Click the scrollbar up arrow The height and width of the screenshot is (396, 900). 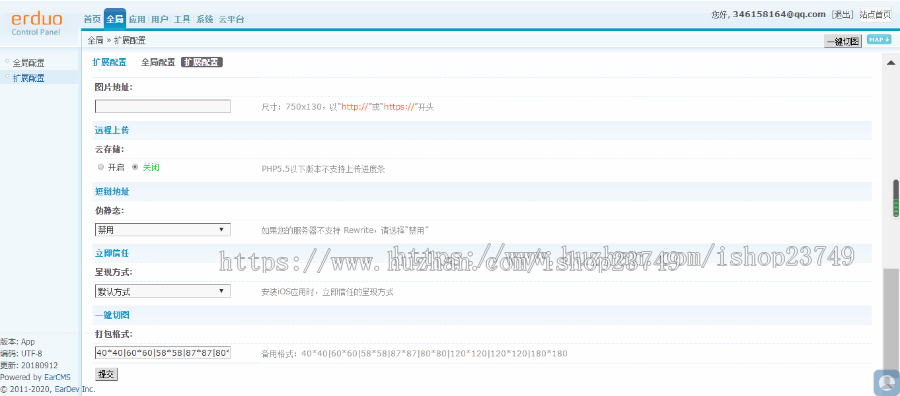tap(891, 62)
